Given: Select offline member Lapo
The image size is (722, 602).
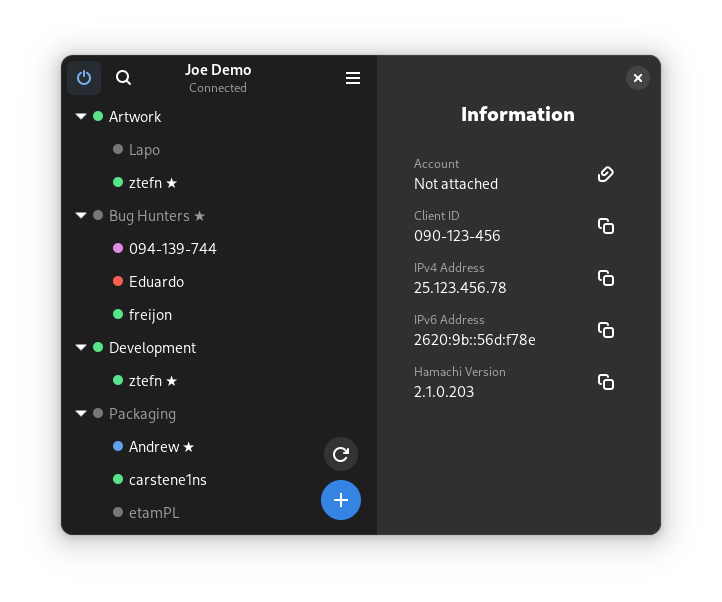Looking at the screenshot, I should (x=144, y=150).
